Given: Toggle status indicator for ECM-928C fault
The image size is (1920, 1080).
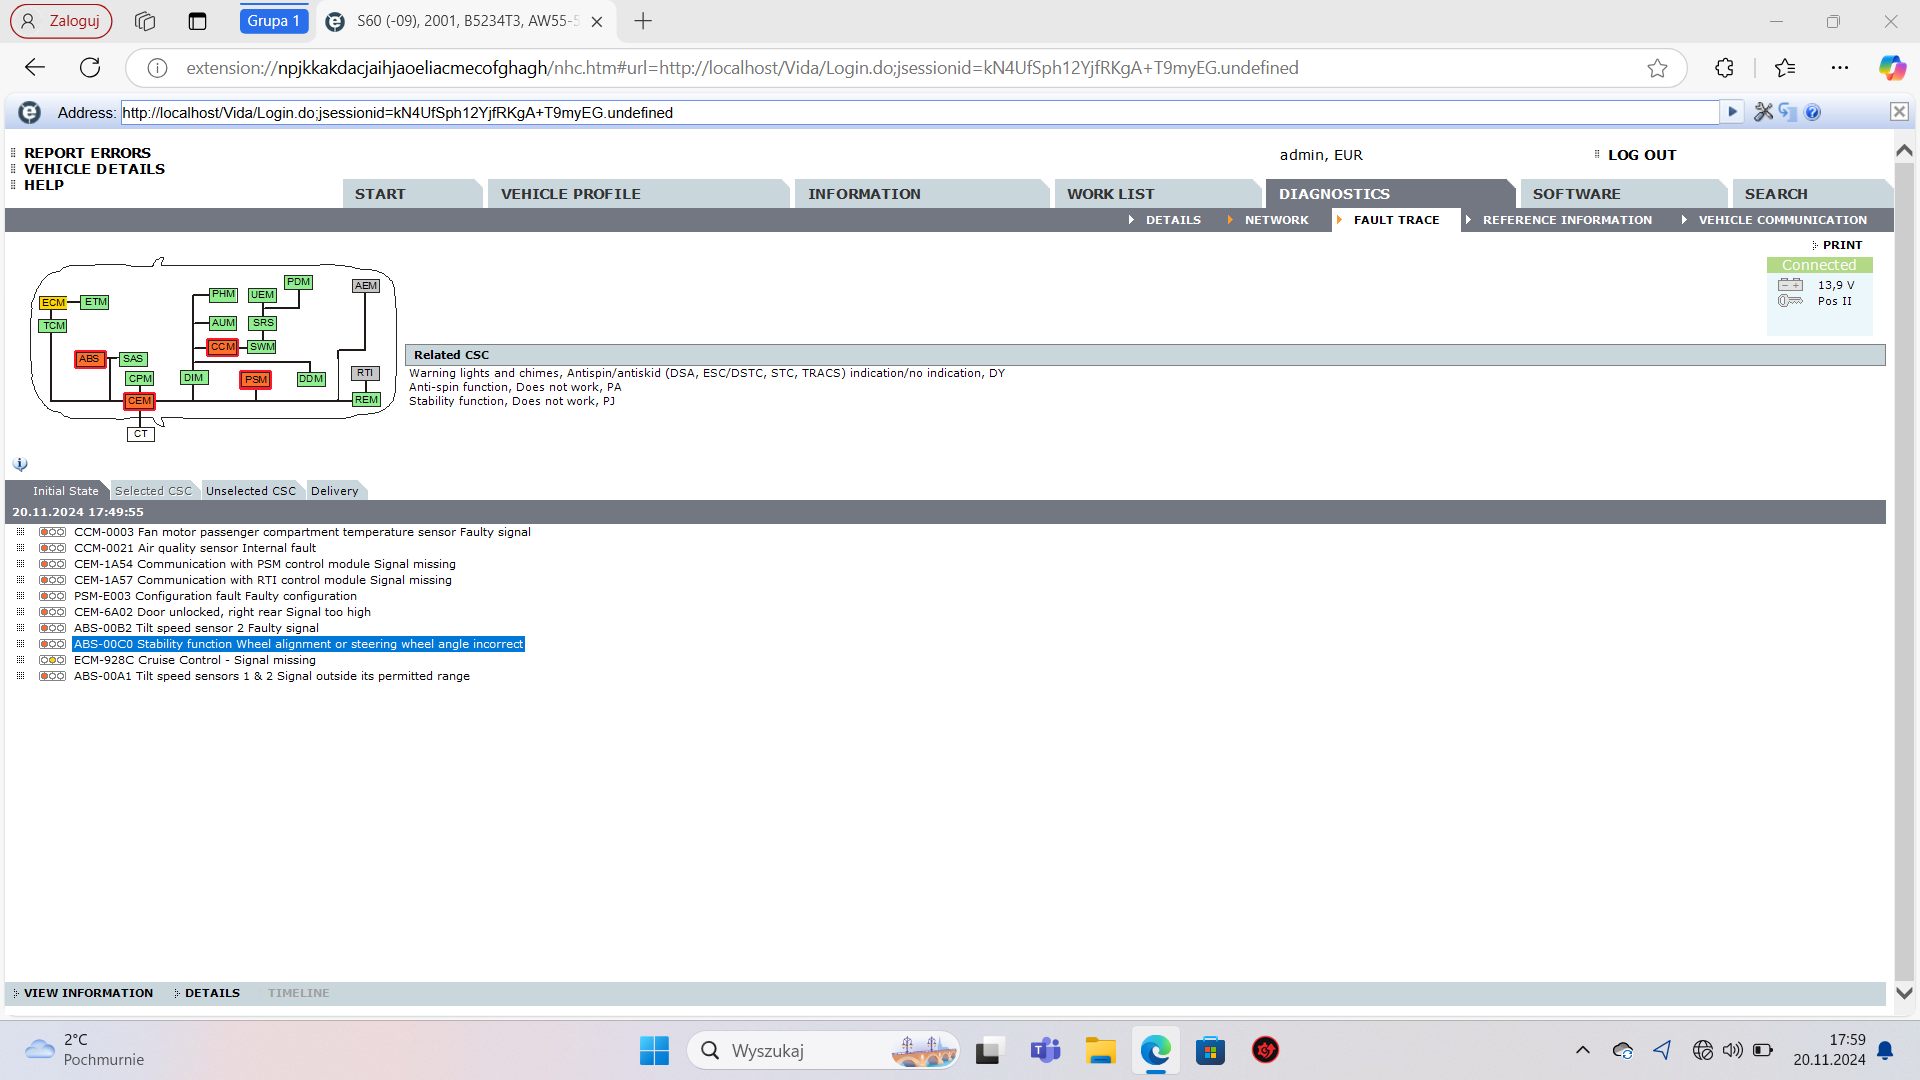Looking at the screenshot, I should 52,660.
